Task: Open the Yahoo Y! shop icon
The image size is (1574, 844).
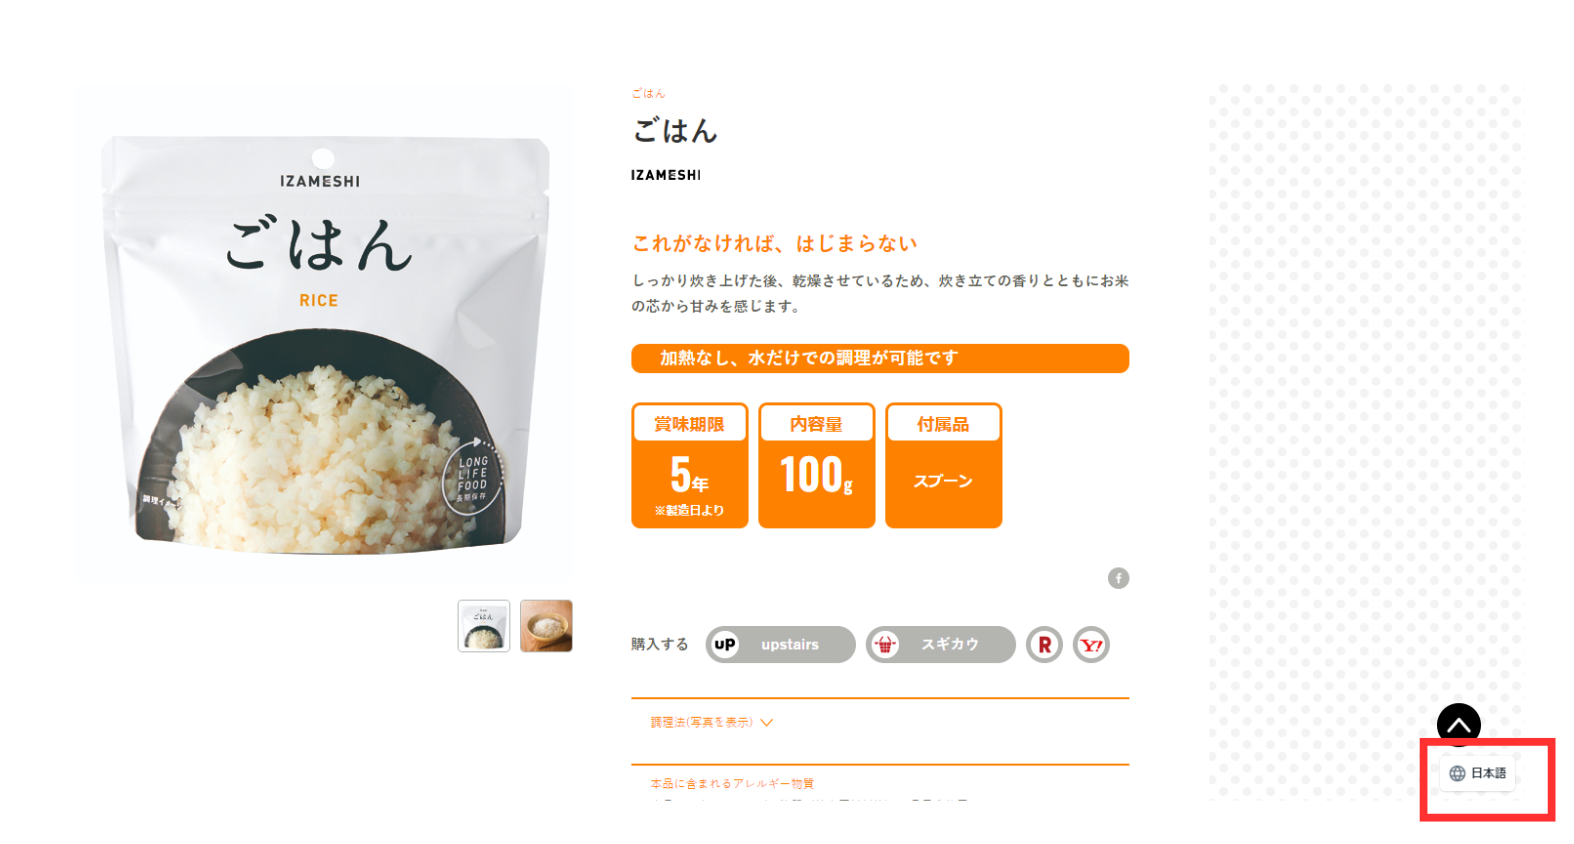Action: (1091, 645)
